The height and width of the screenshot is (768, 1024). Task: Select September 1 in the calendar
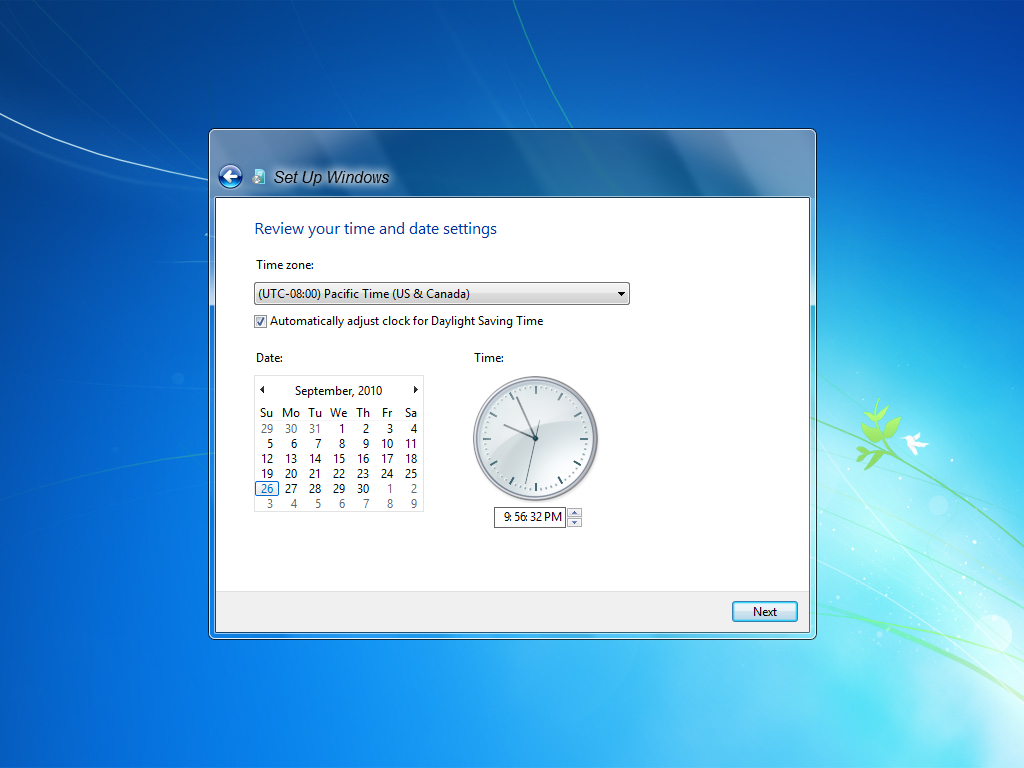(x=341, y=428)
